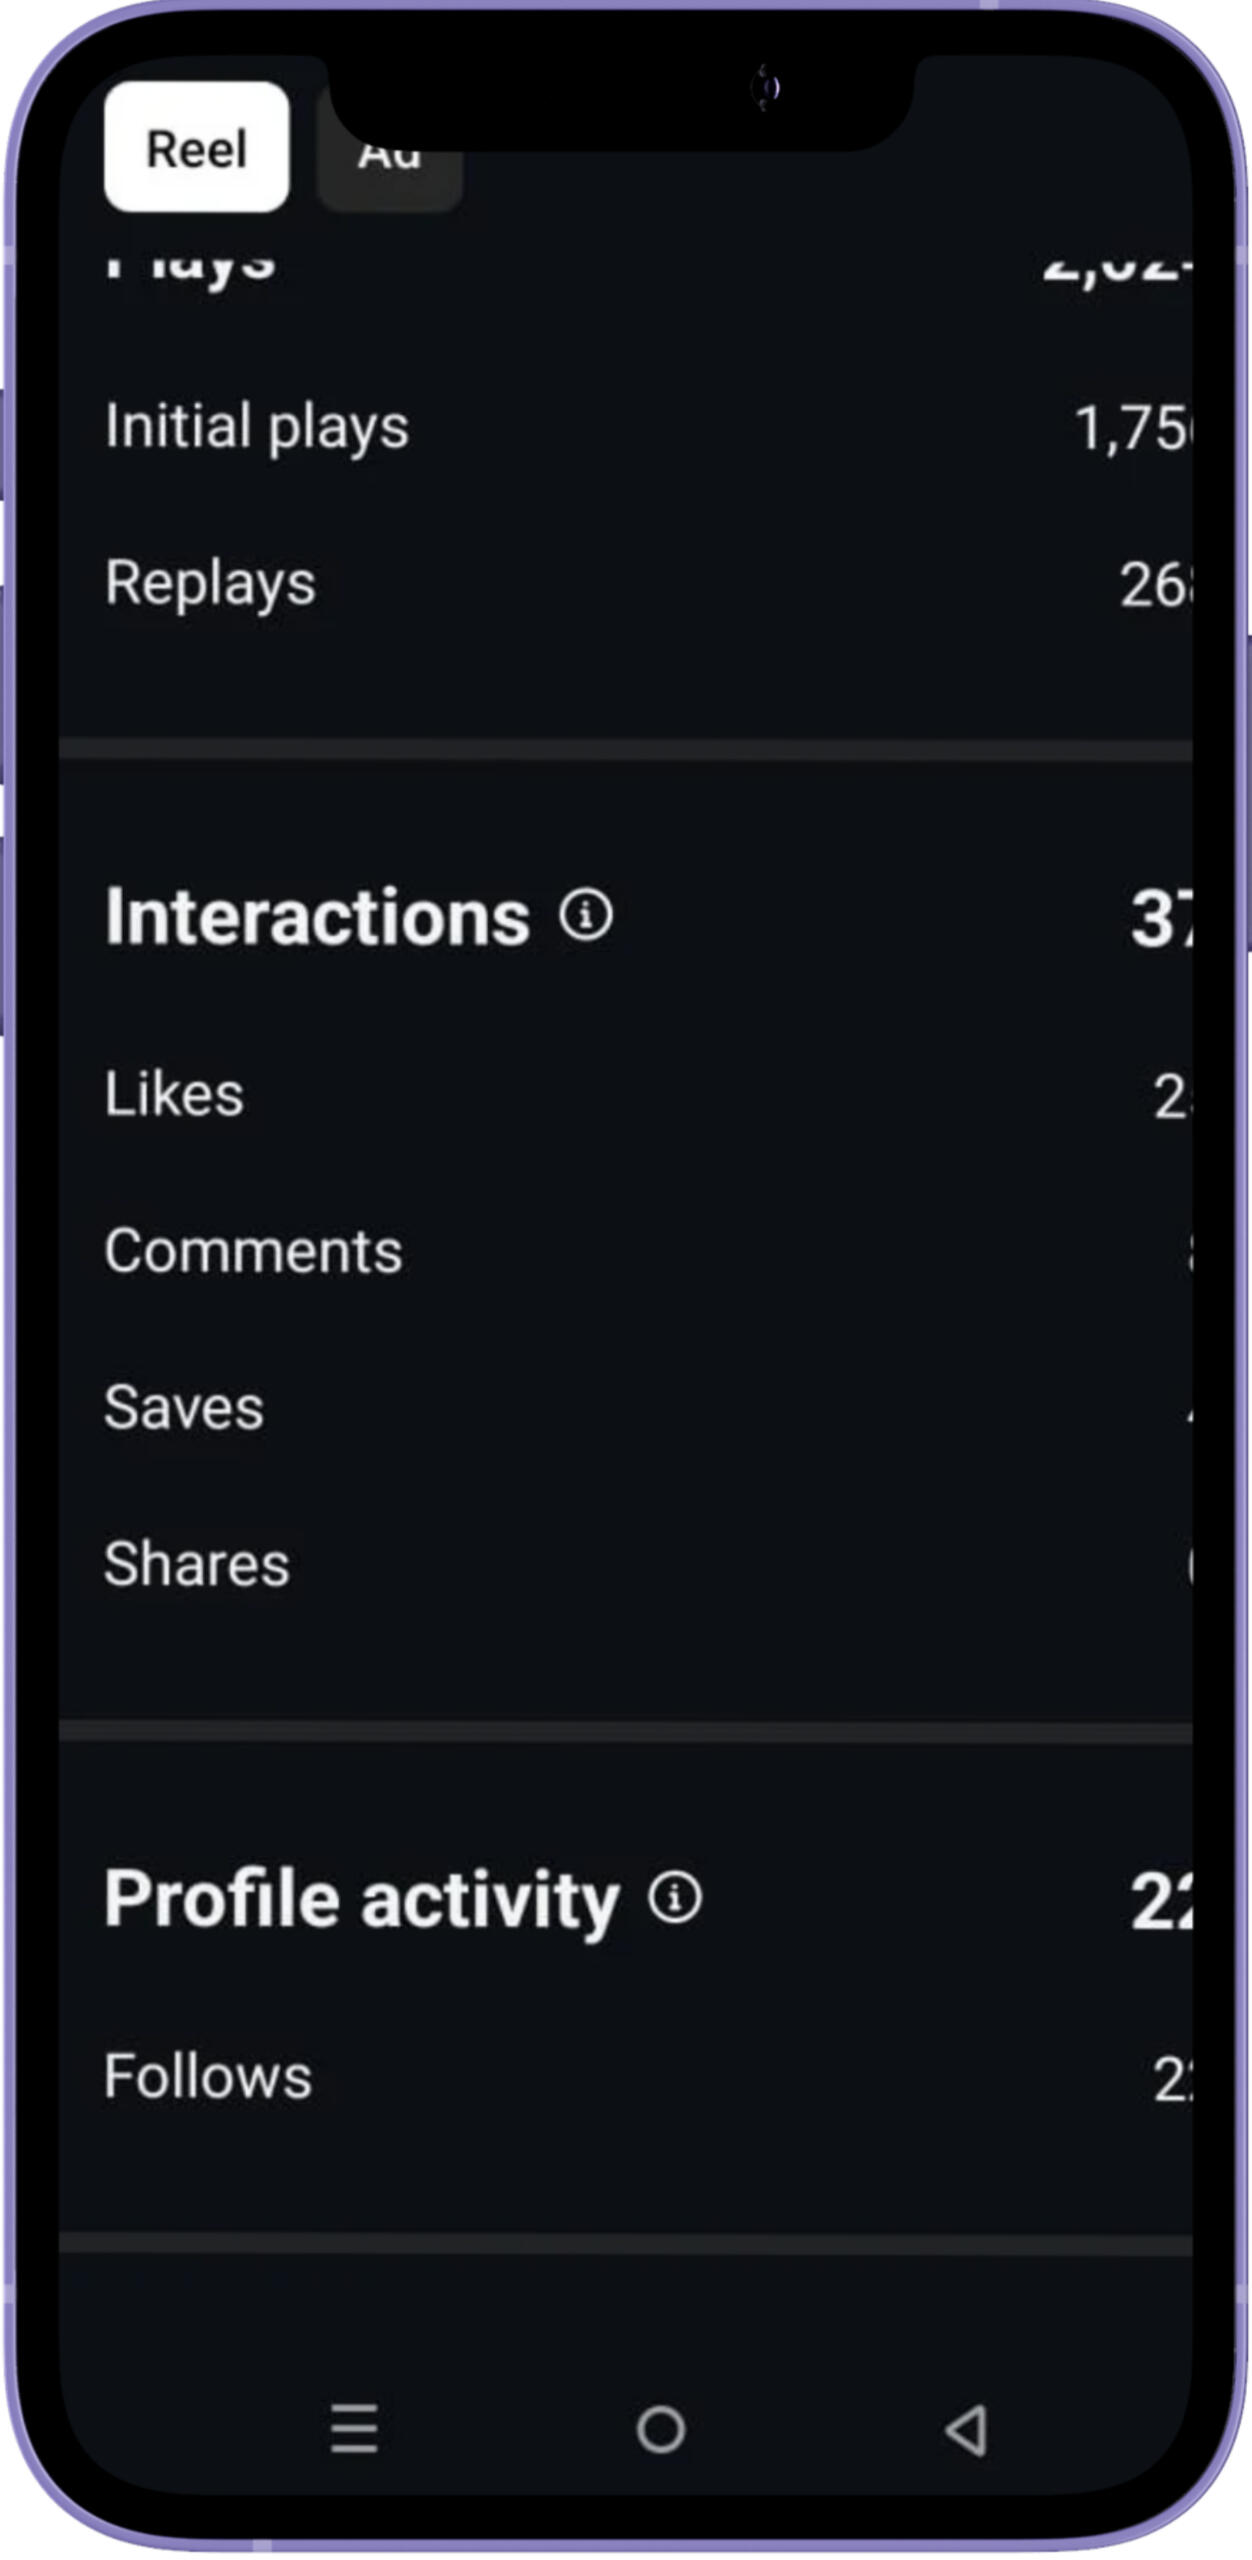Tap the Profile activity total number

1161,1901
